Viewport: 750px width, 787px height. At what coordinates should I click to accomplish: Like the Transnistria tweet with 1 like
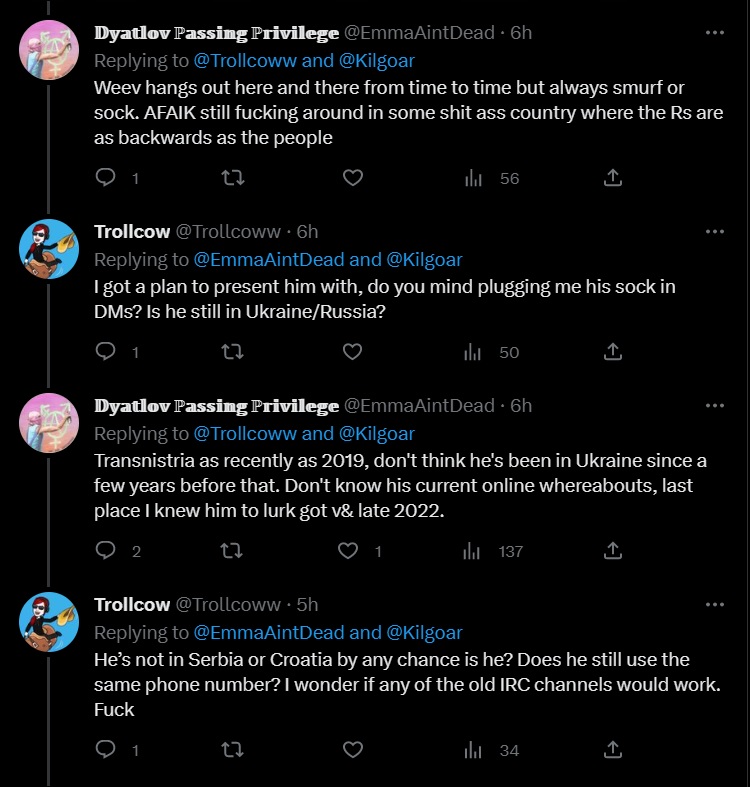coord(349,551)
